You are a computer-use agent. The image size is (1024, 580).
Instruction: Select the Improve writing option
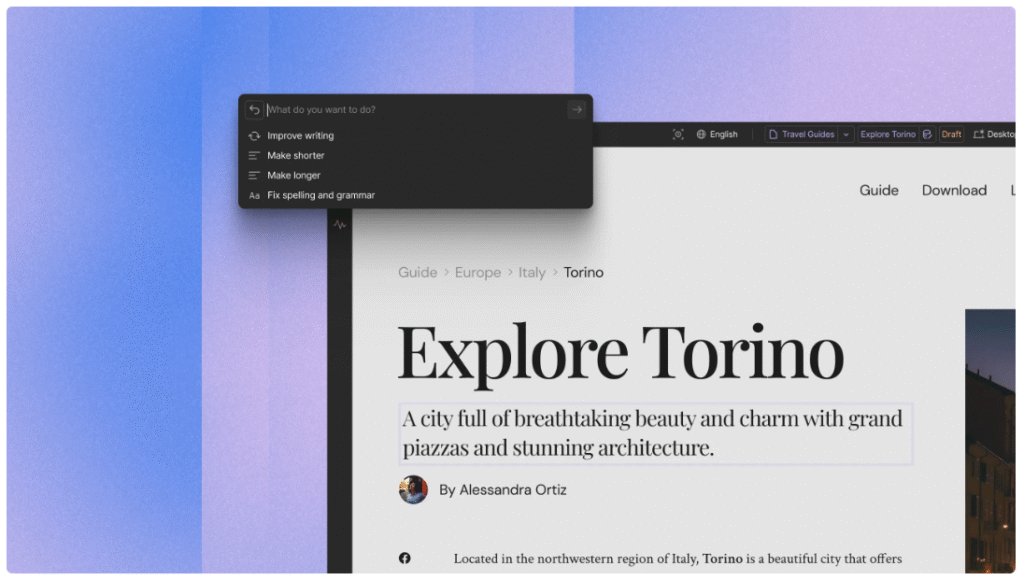(300, 136)
